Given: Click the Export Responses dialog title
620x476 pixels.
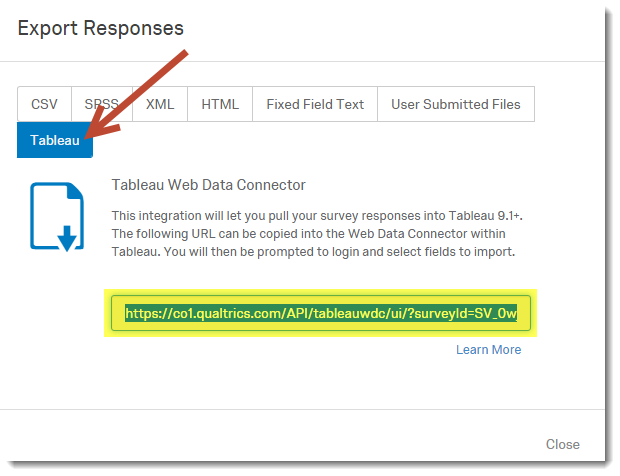Looking at the screenshot, I should (x=101, y=28).
